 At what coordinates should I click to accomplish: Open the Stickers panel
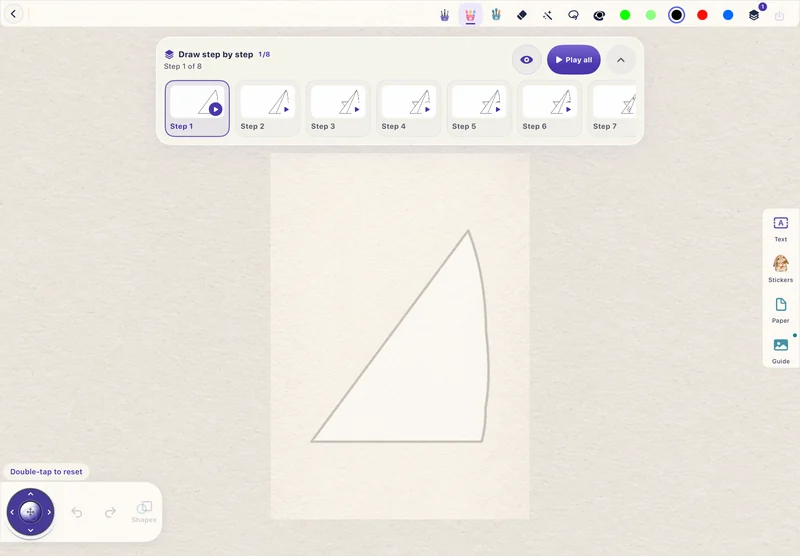pos(781,269)
